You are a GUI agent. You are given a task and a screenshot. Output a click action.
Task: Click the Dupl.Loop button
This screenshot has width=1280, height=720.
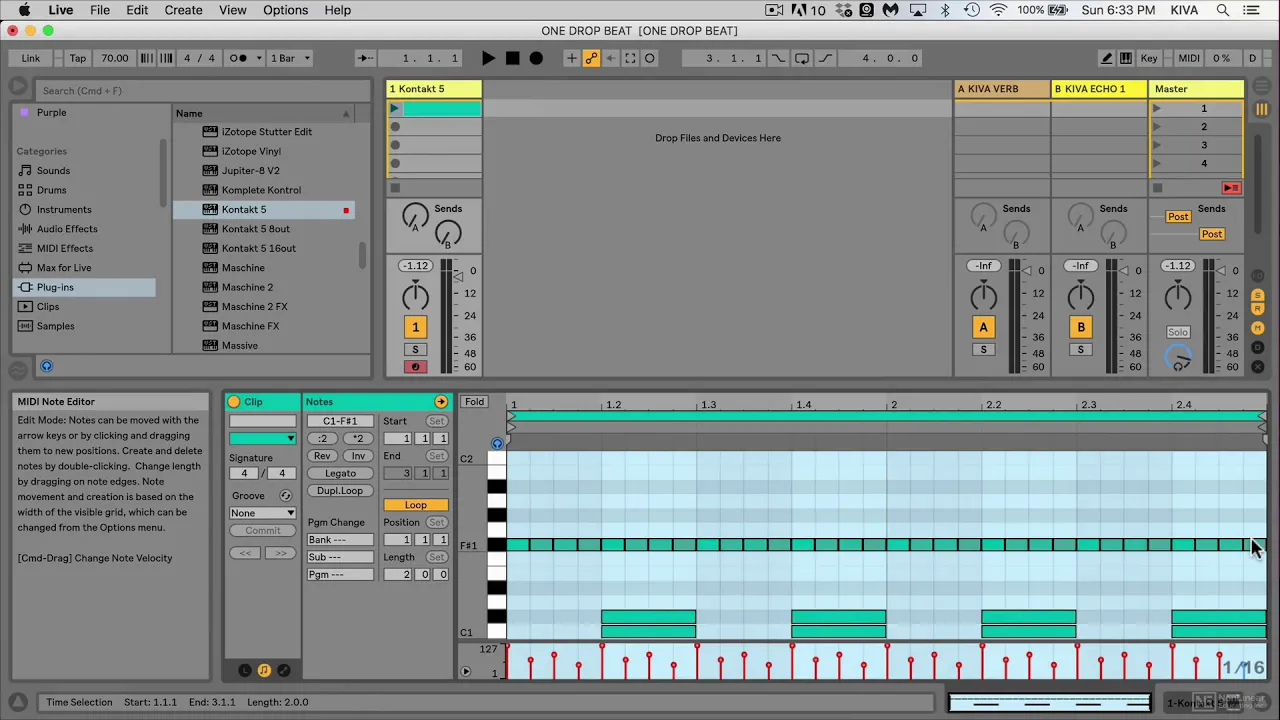click(340, 491)
